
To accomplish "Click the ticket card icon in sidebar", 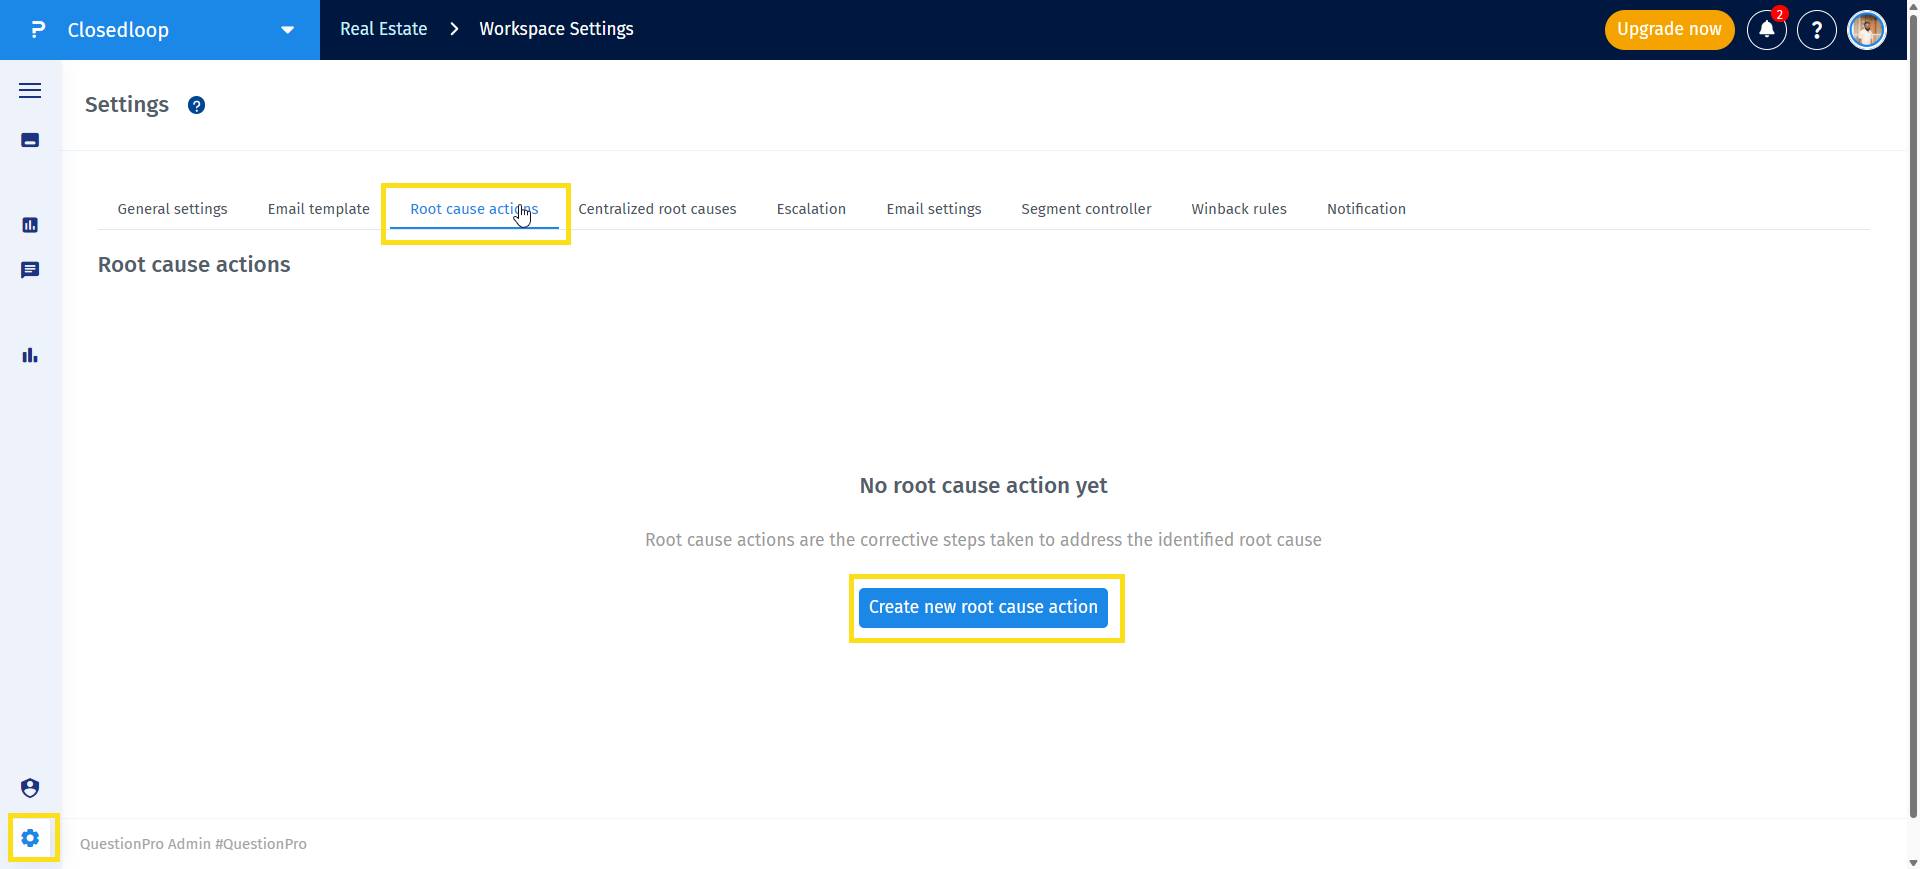I will 30,140.
